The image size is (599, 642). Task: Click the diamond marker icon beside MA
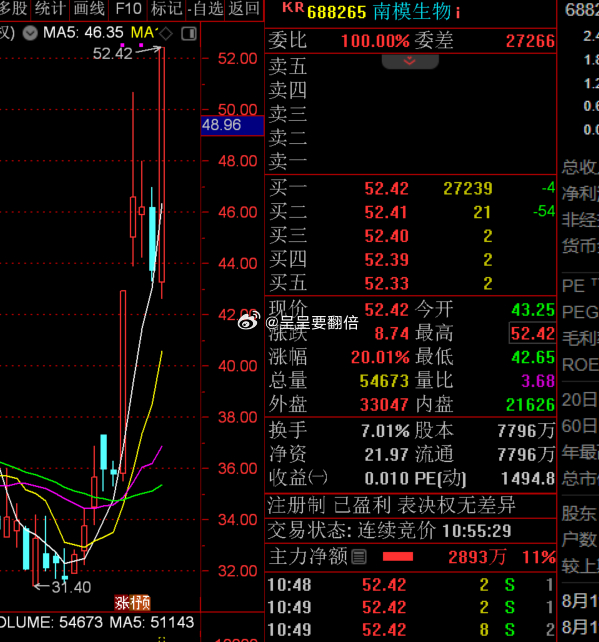(x=166, y=34)
